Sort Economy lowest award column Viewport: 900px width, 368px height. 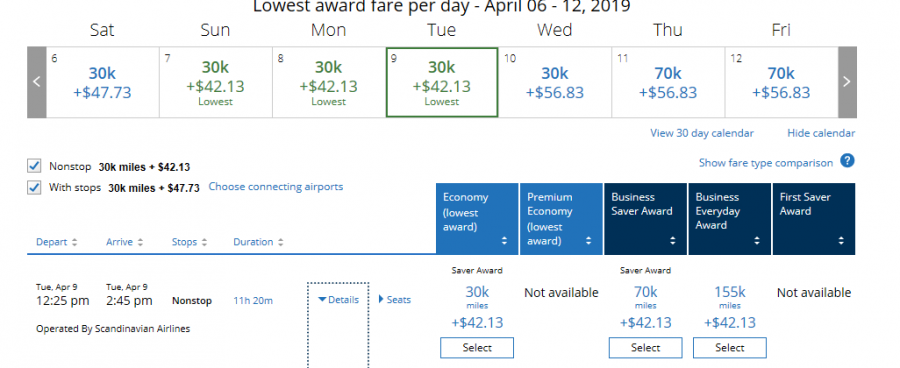pos(505,241)
